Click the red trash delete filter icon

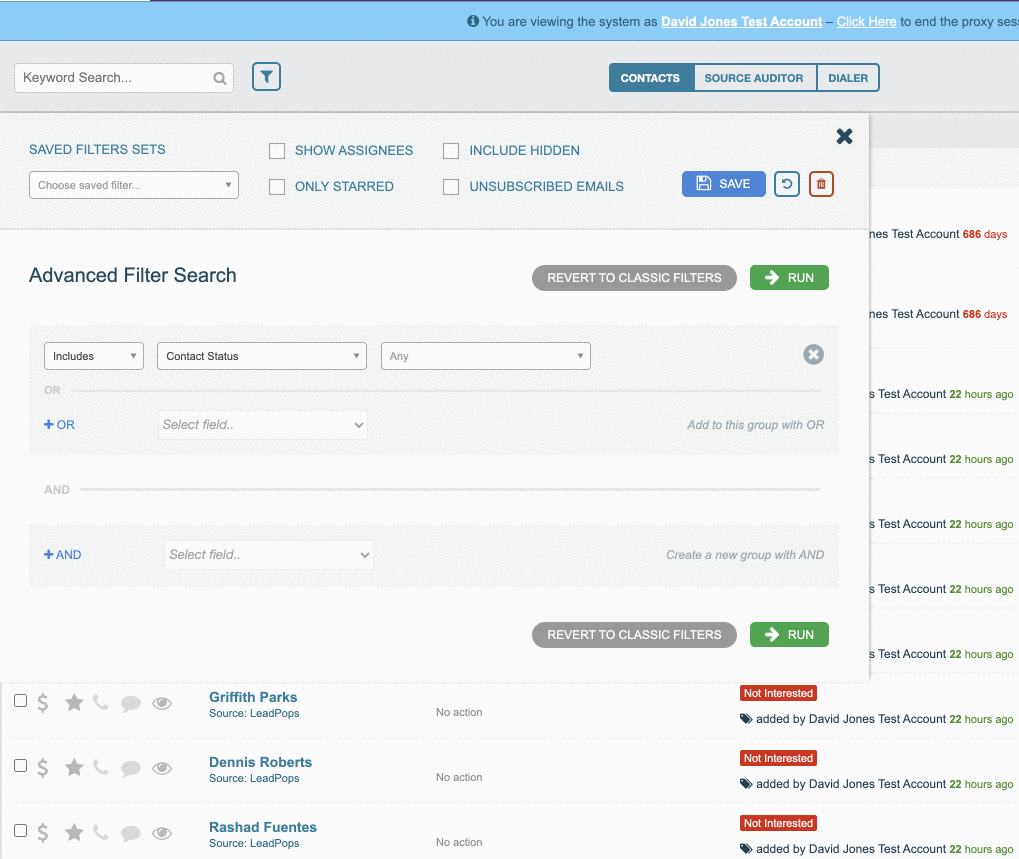point(821,184)
